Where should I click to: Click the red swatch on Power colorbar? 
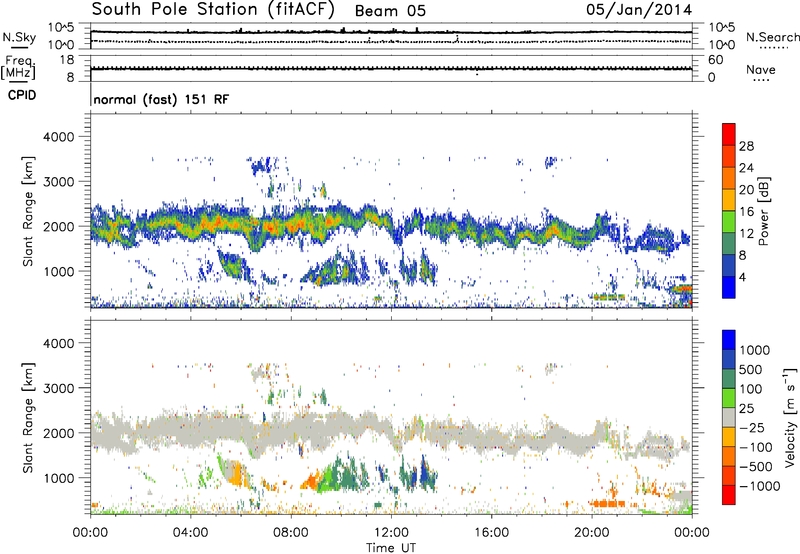point(729,134)
